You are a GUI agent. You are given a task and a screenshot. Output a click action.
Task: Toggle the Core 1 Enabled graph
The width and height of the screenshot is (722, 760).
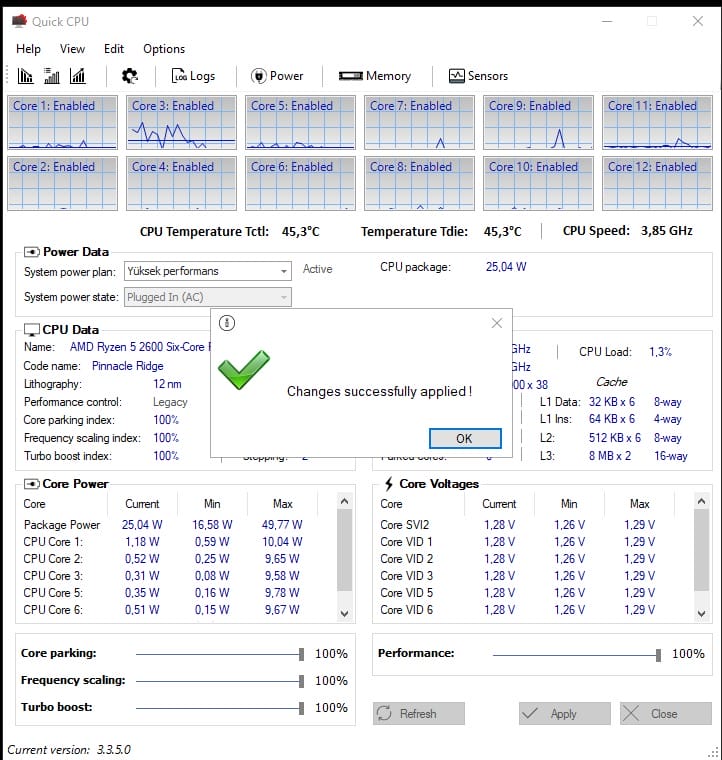[x=62, y=122]
